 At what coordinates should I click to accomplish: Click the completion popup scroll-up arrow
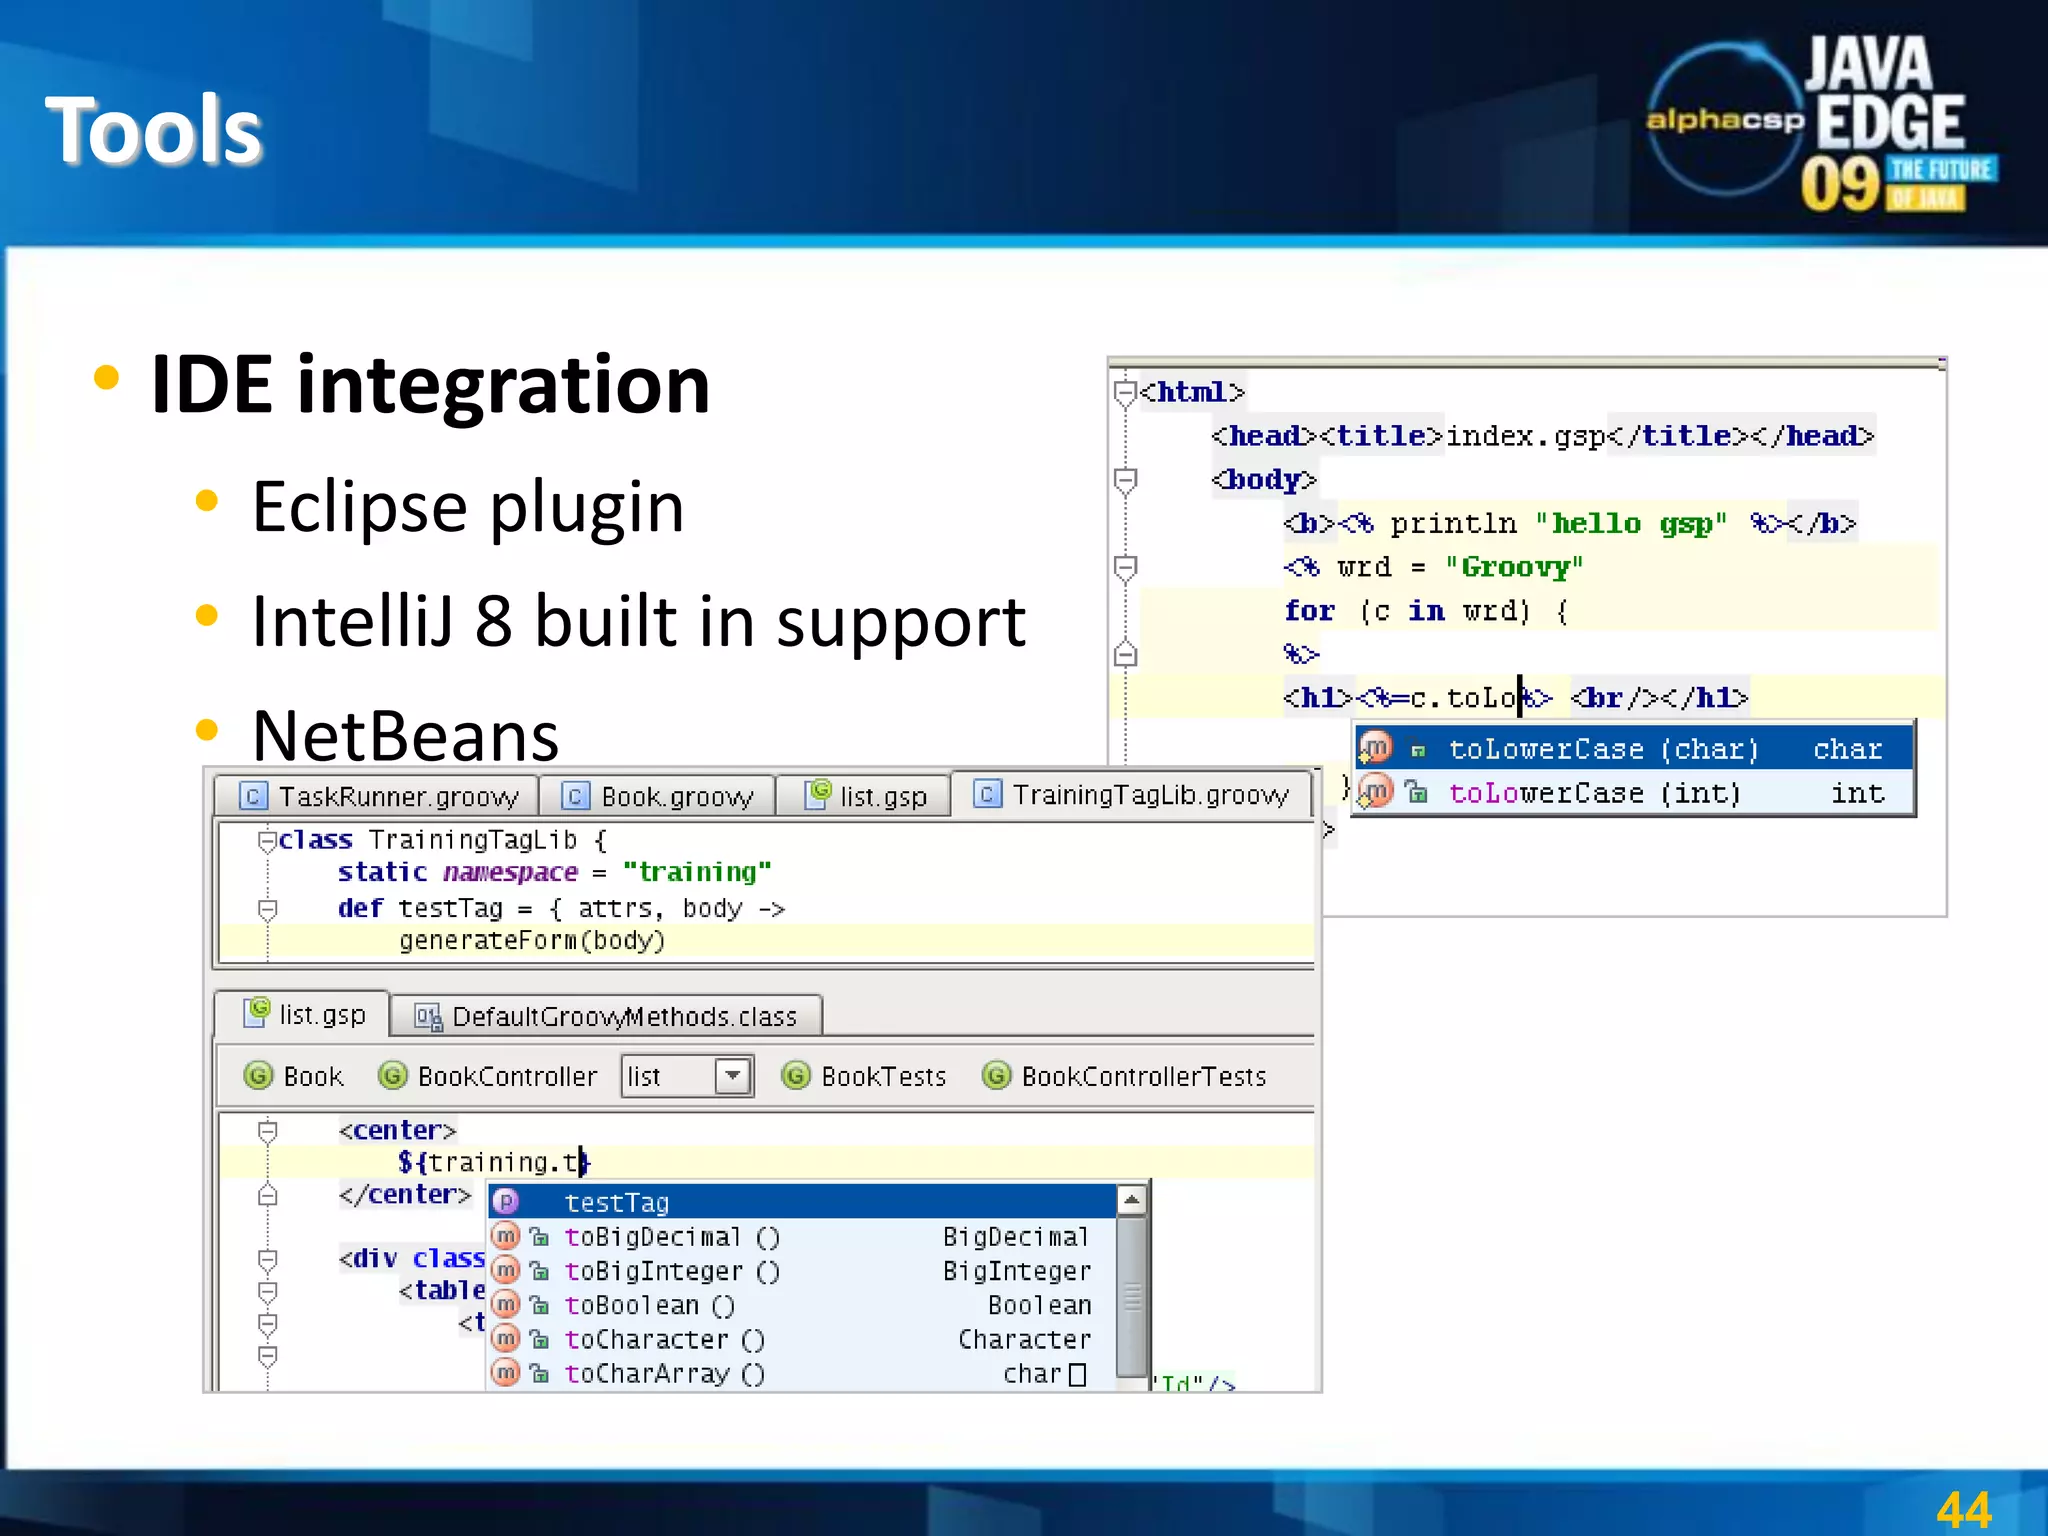(1131, 1199)
